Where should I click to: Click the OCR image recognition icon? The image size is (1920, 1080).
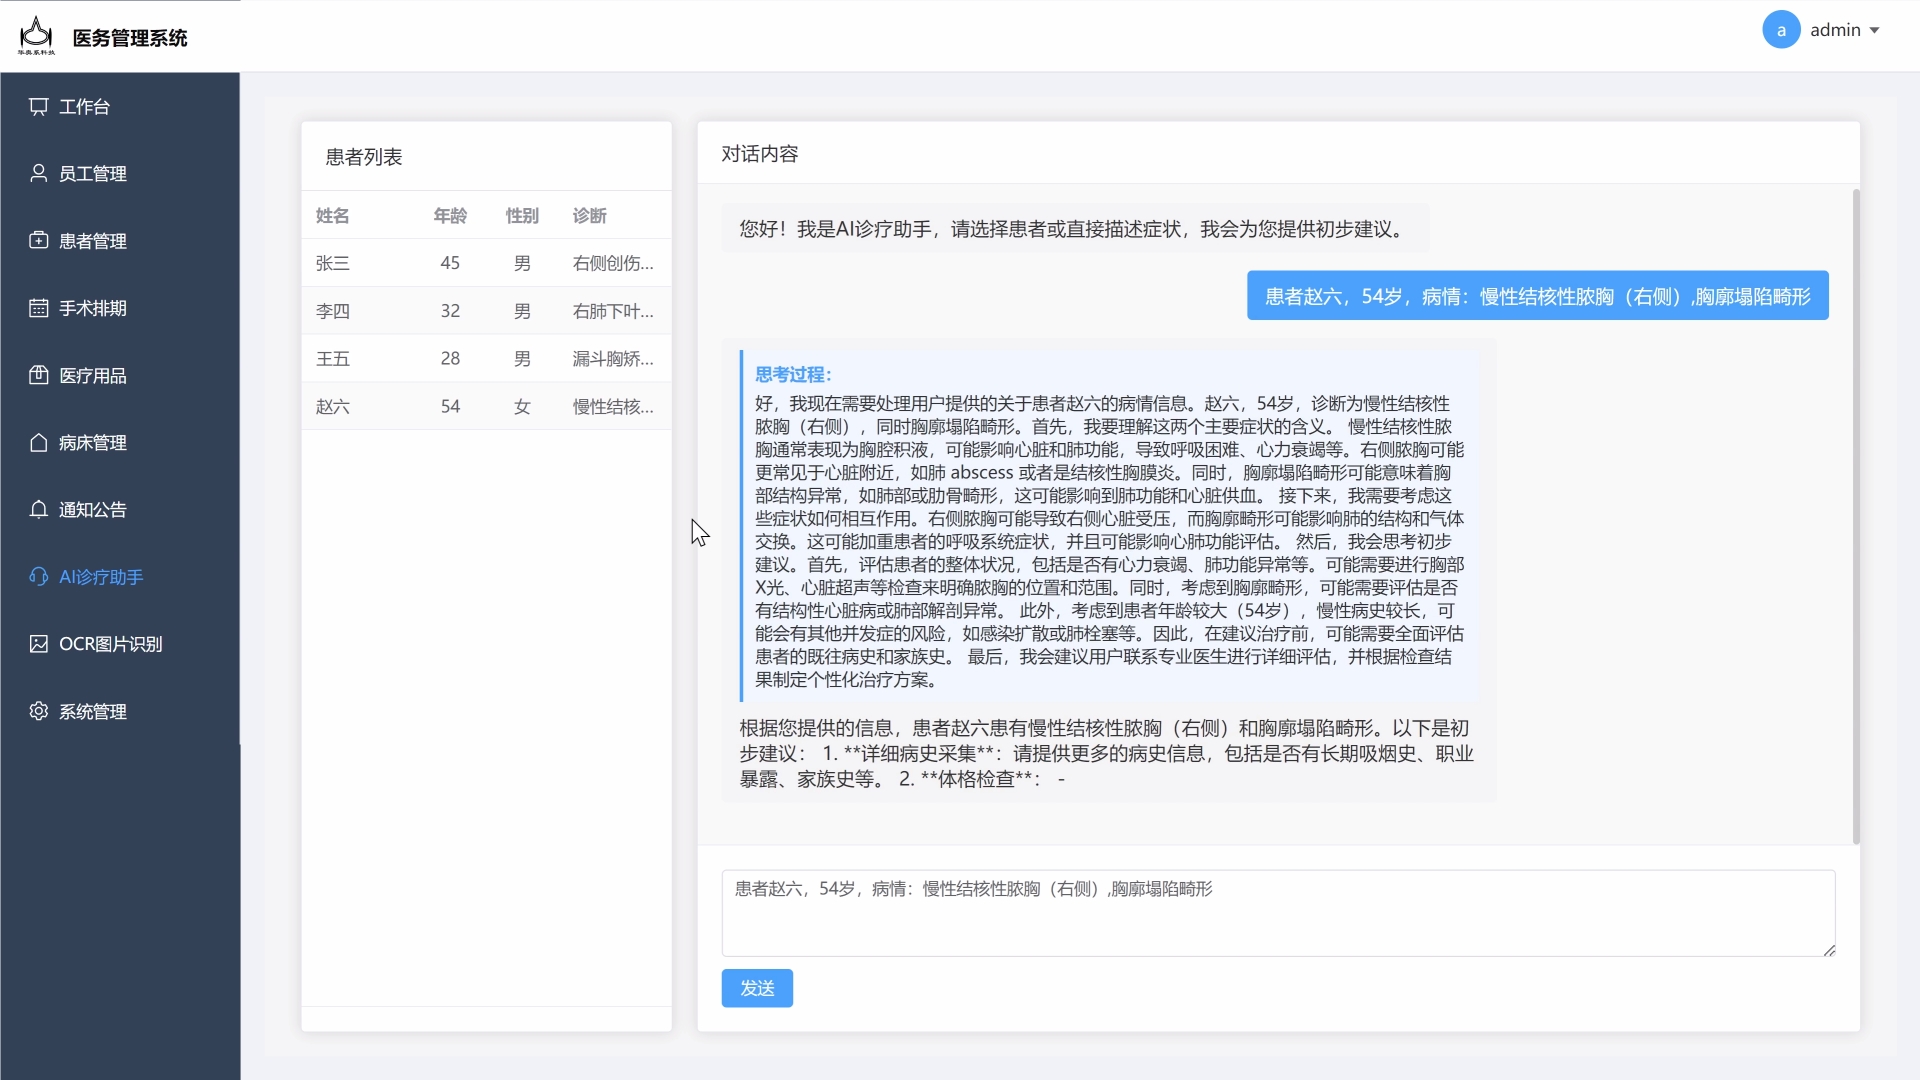(38, 644)
